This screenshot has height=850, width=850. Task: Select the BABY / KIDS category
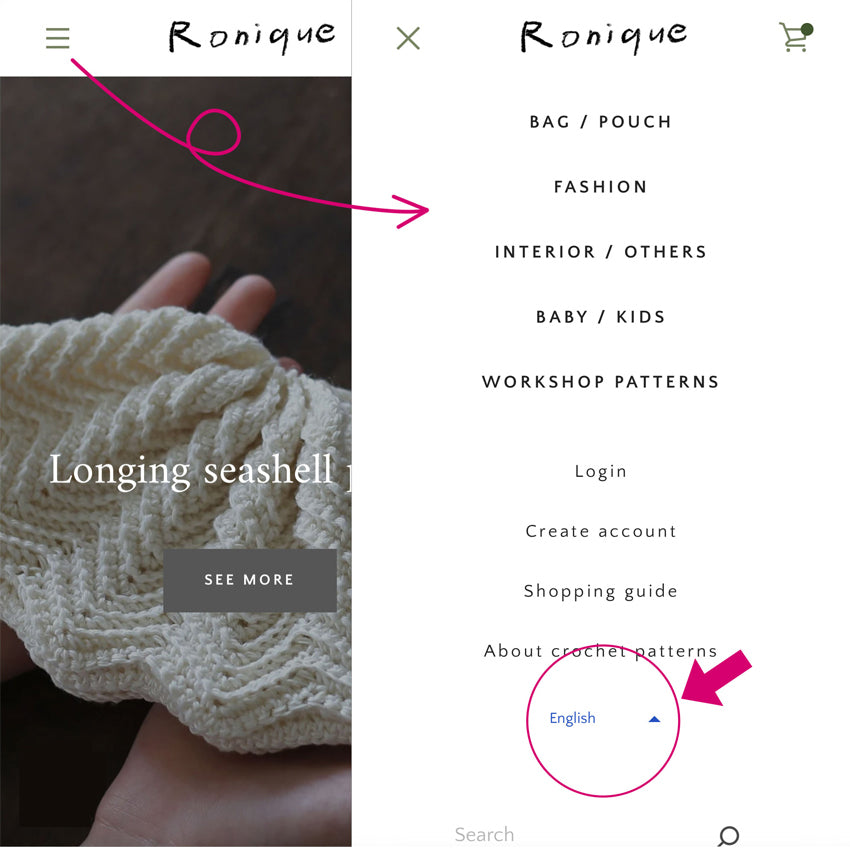click(x=601, y=317)
